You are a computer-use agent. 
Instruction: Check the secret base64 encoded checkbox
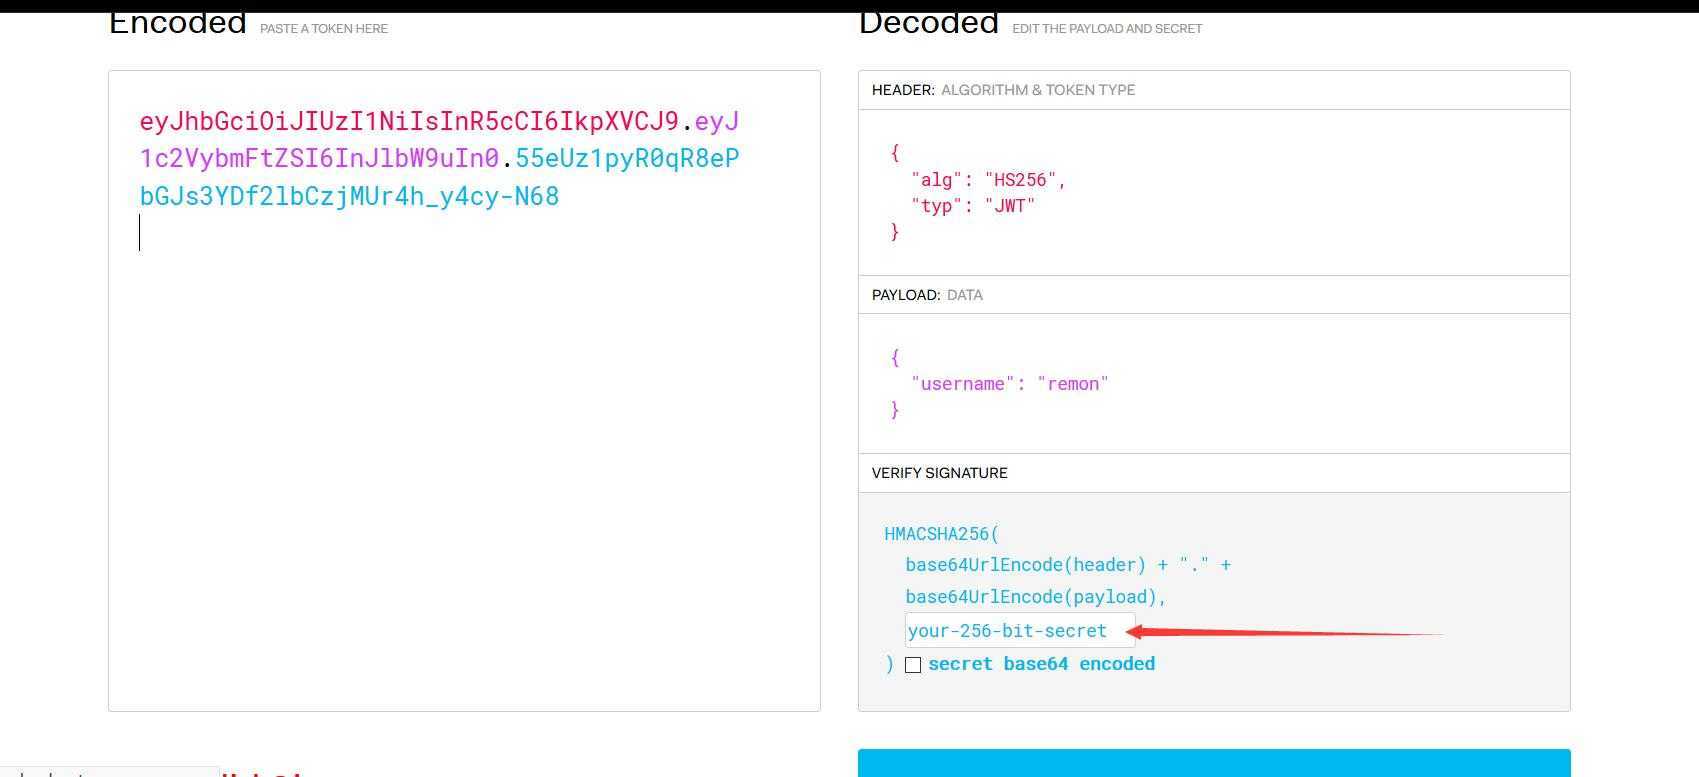[913, 665]
